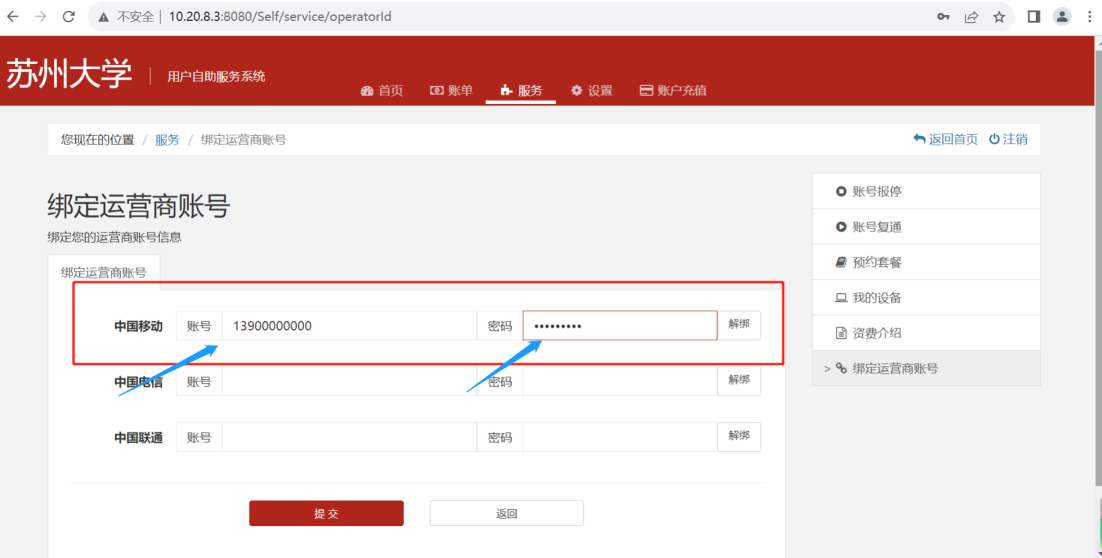Click the saved password key icon
1102x558 pixels.
pyautogui.click(x=943, y=17)
